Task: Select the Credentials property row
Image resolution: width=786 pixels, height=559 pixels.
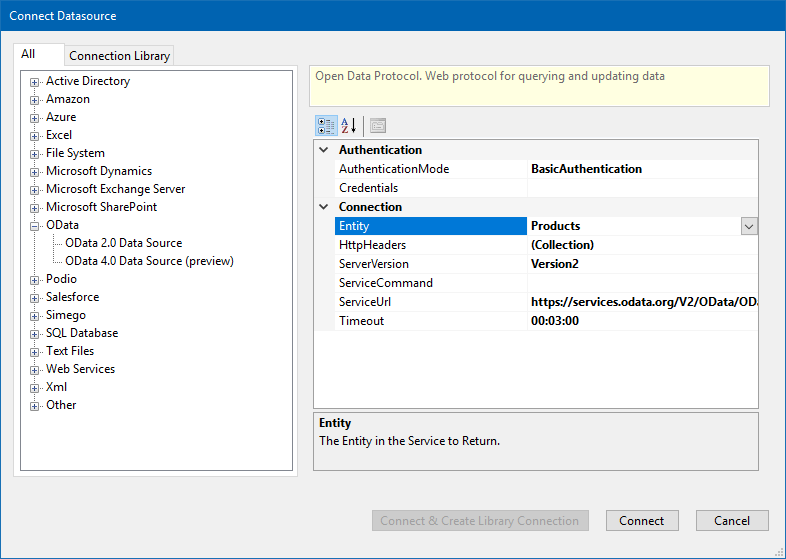Action: [x=546, y=188]
